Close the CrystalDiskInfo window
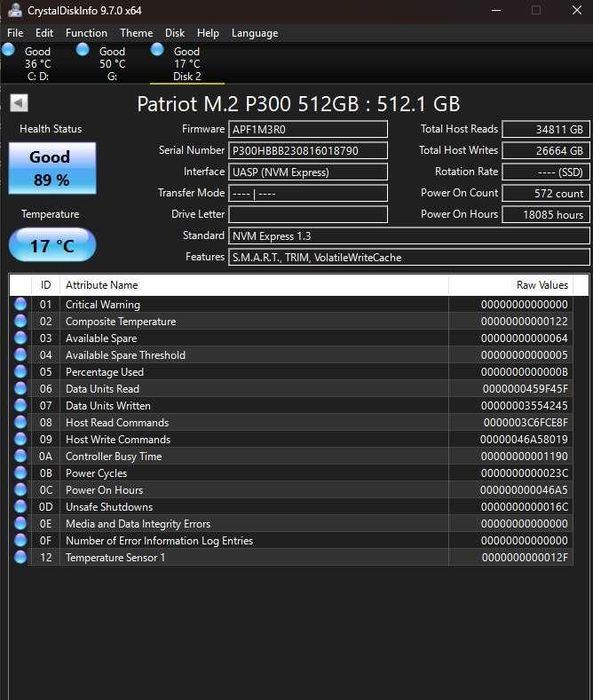Viewport: 593px width, 700px height. click(577, 10)
